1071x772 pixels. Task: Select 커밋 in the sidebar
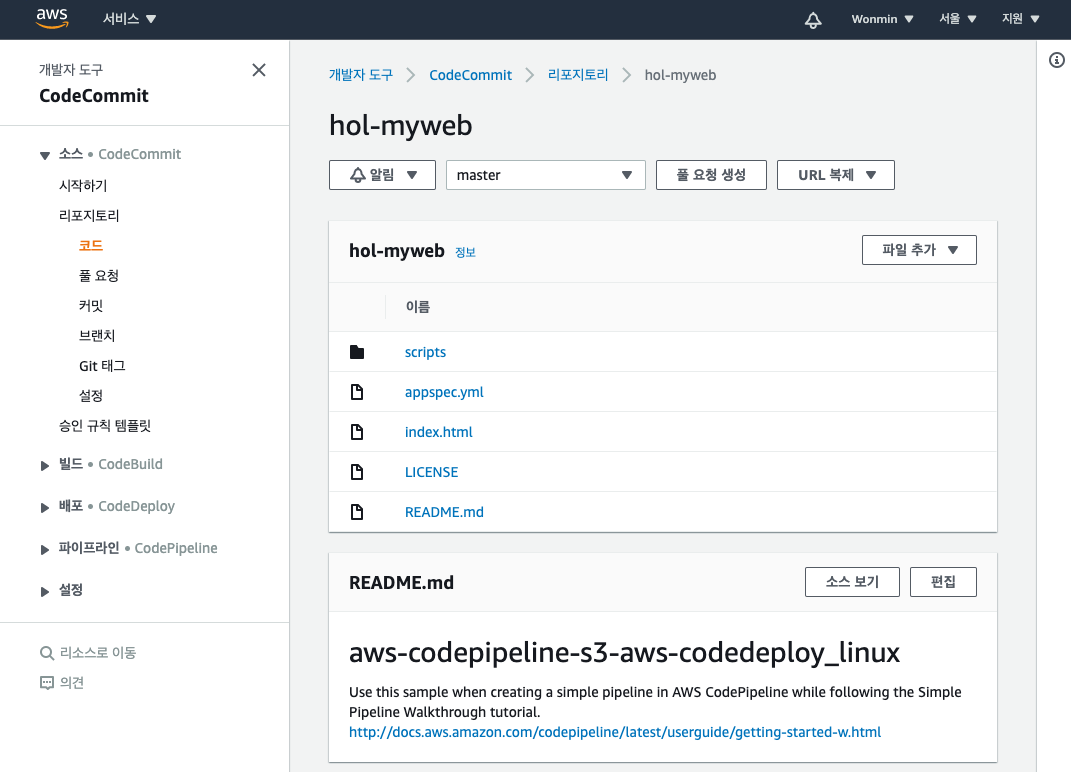(x=91, y=305)
